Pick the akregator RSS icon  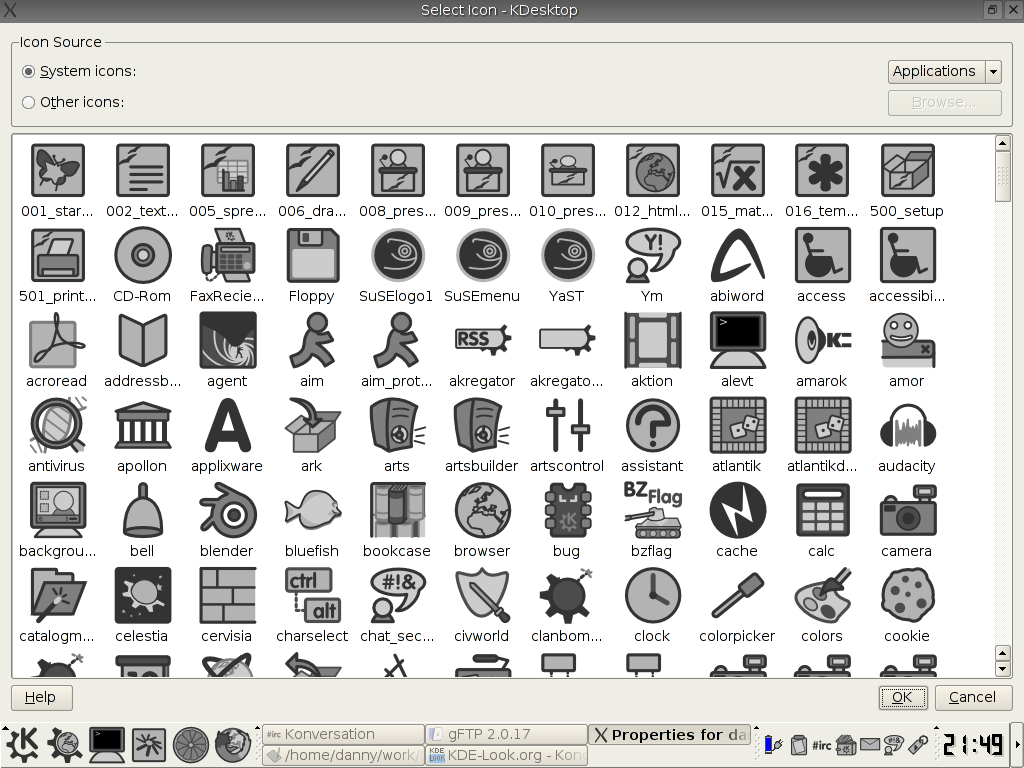pos(482,341)
